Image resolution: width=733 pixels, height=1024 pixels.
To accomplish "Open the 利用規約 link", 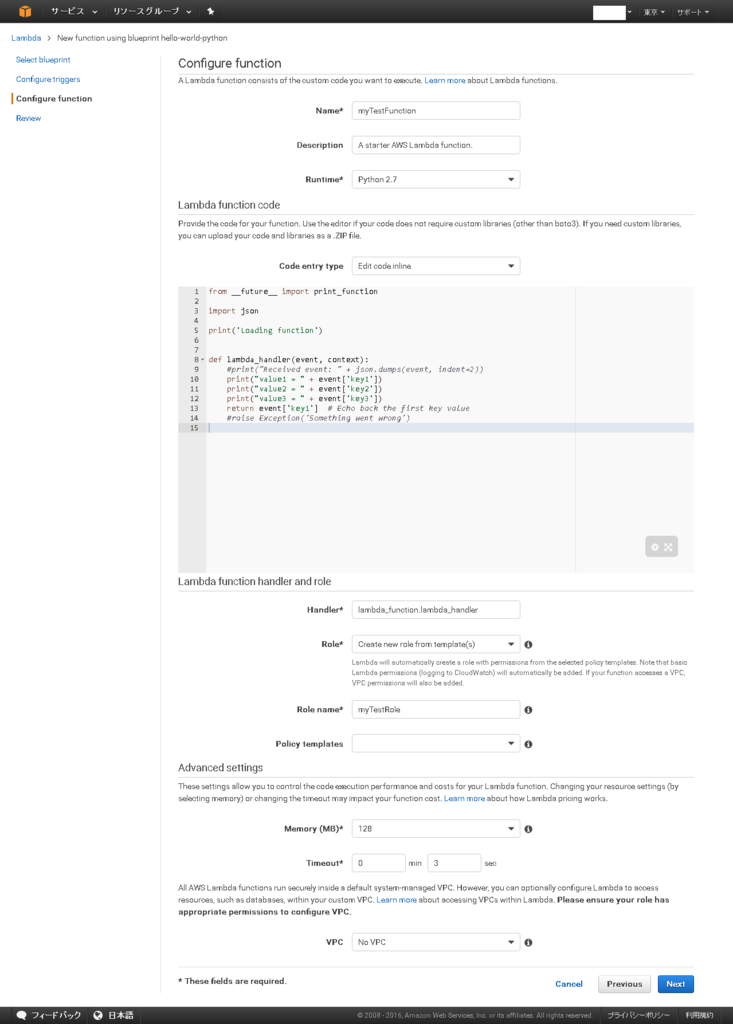I will [699, 1016].
